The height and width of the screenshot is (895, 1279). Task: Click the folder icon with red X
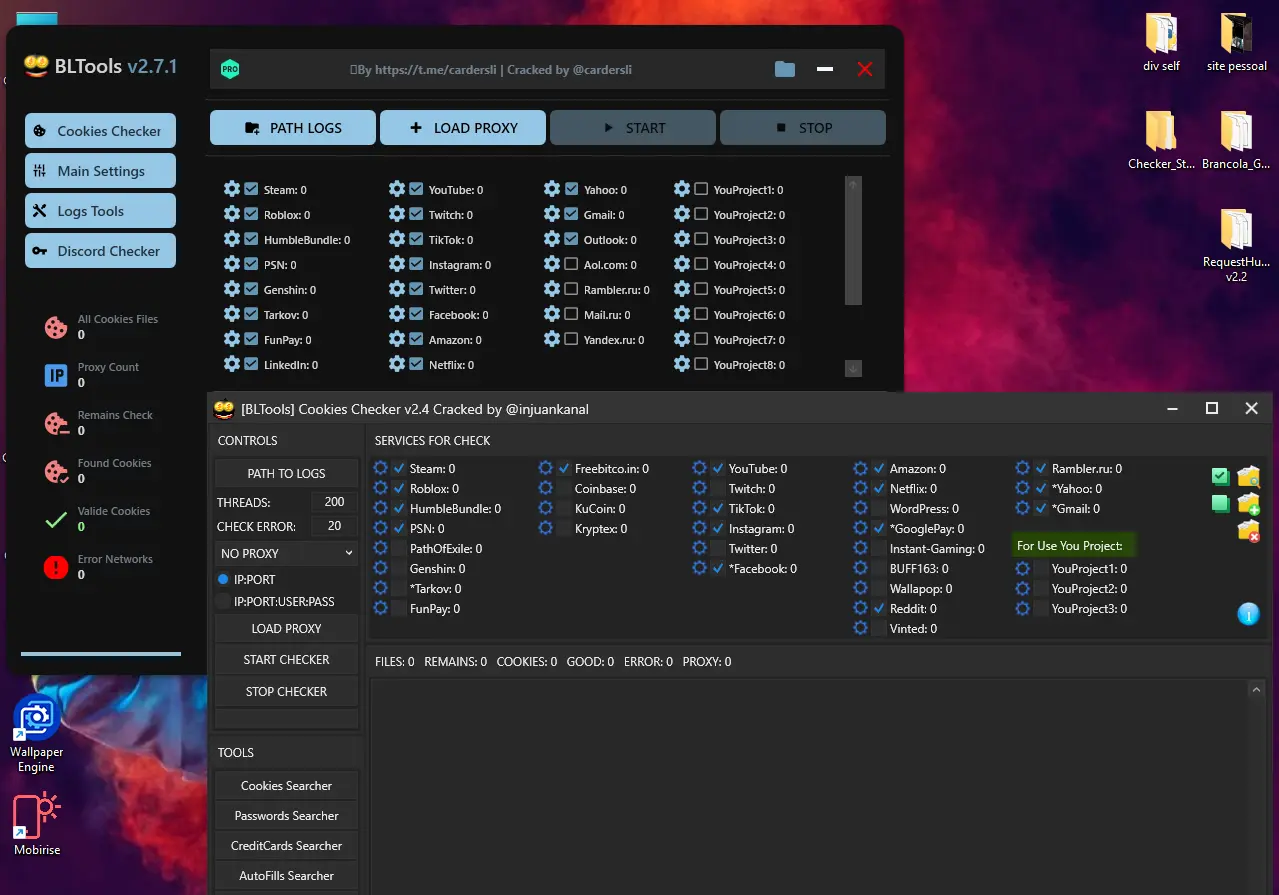pyautogui.click(x=1248, y=531)
